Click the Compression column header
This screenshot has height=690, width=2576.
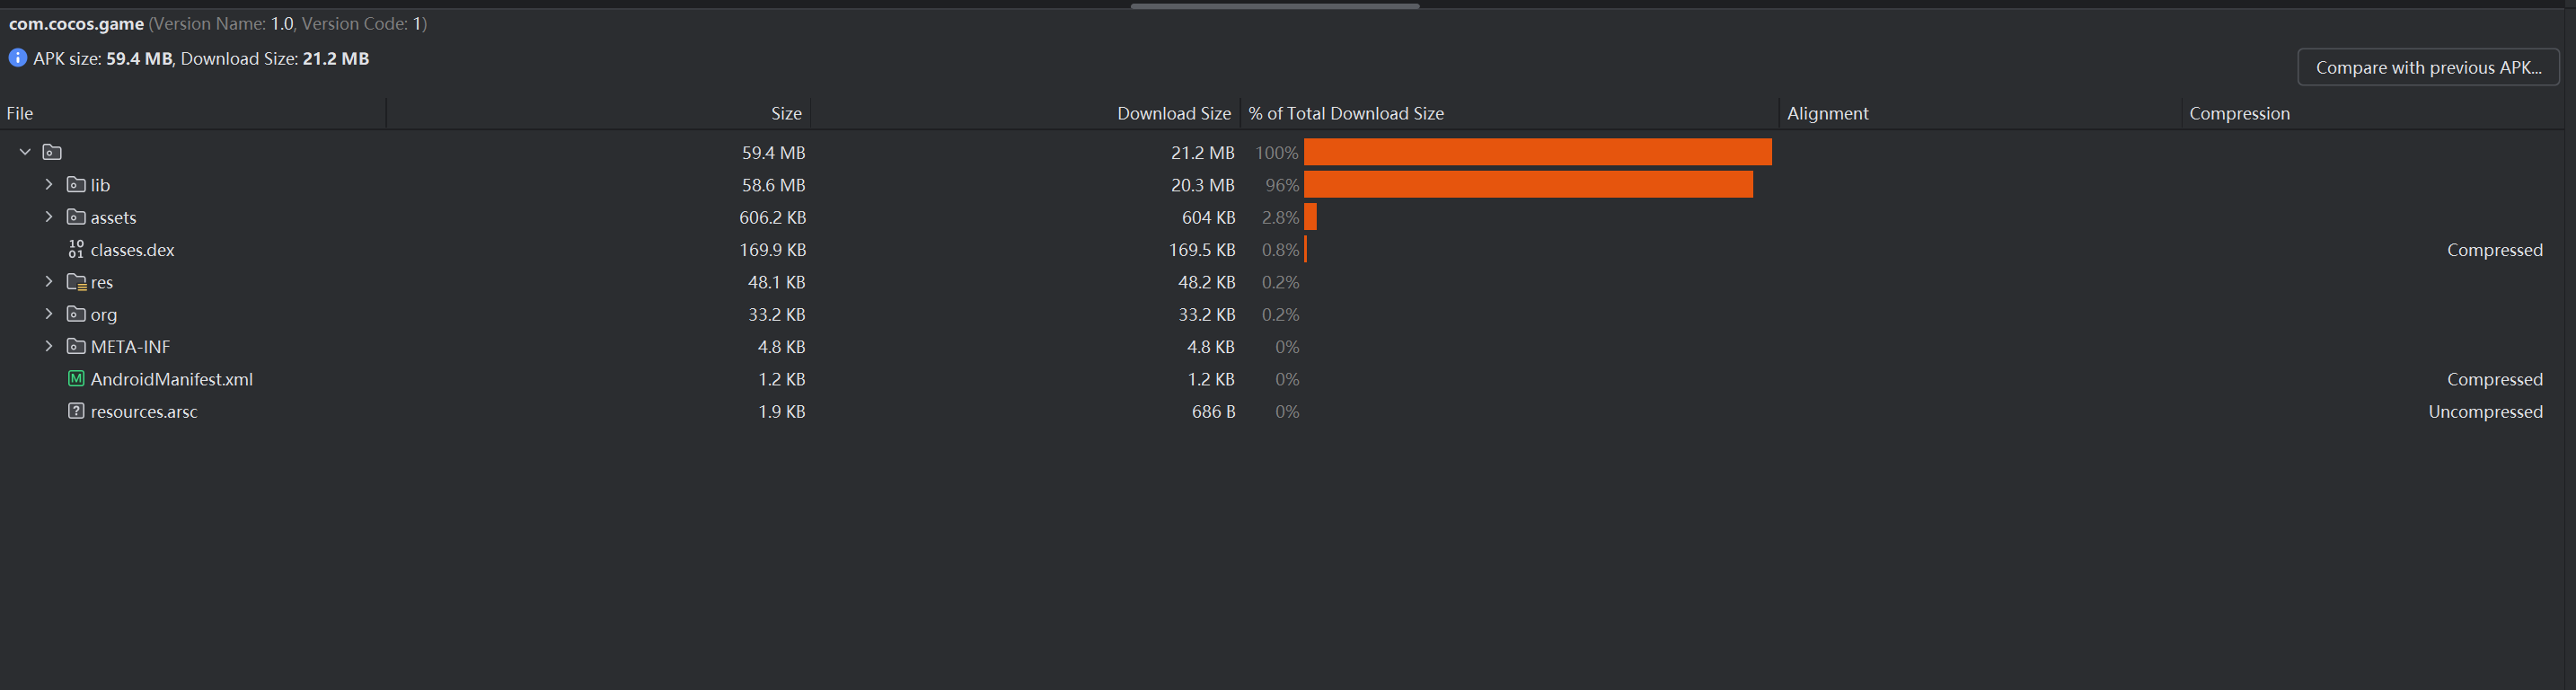(x=2238, y=114)
